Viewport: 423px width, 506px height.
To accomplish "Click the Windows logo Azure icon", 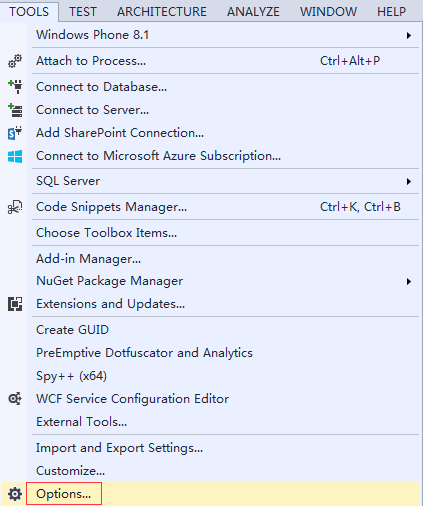I will (x=15, y=156).
